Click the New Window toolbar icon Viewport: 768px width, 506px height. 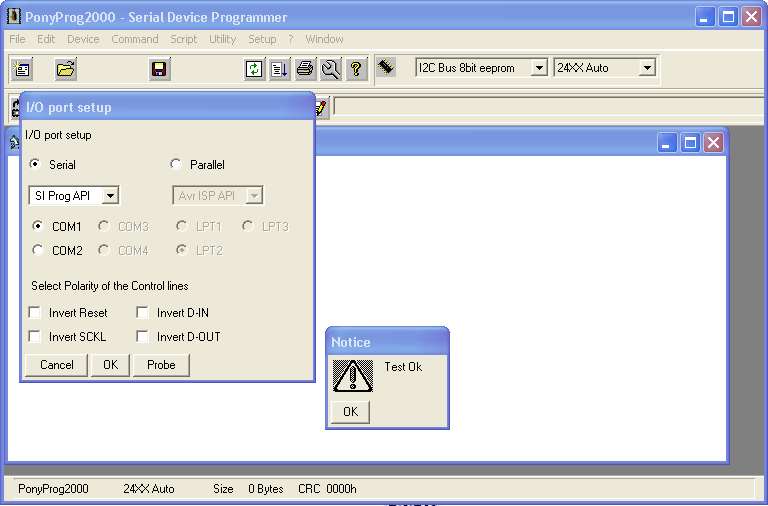pyautogui.click(x=21, y=69)
